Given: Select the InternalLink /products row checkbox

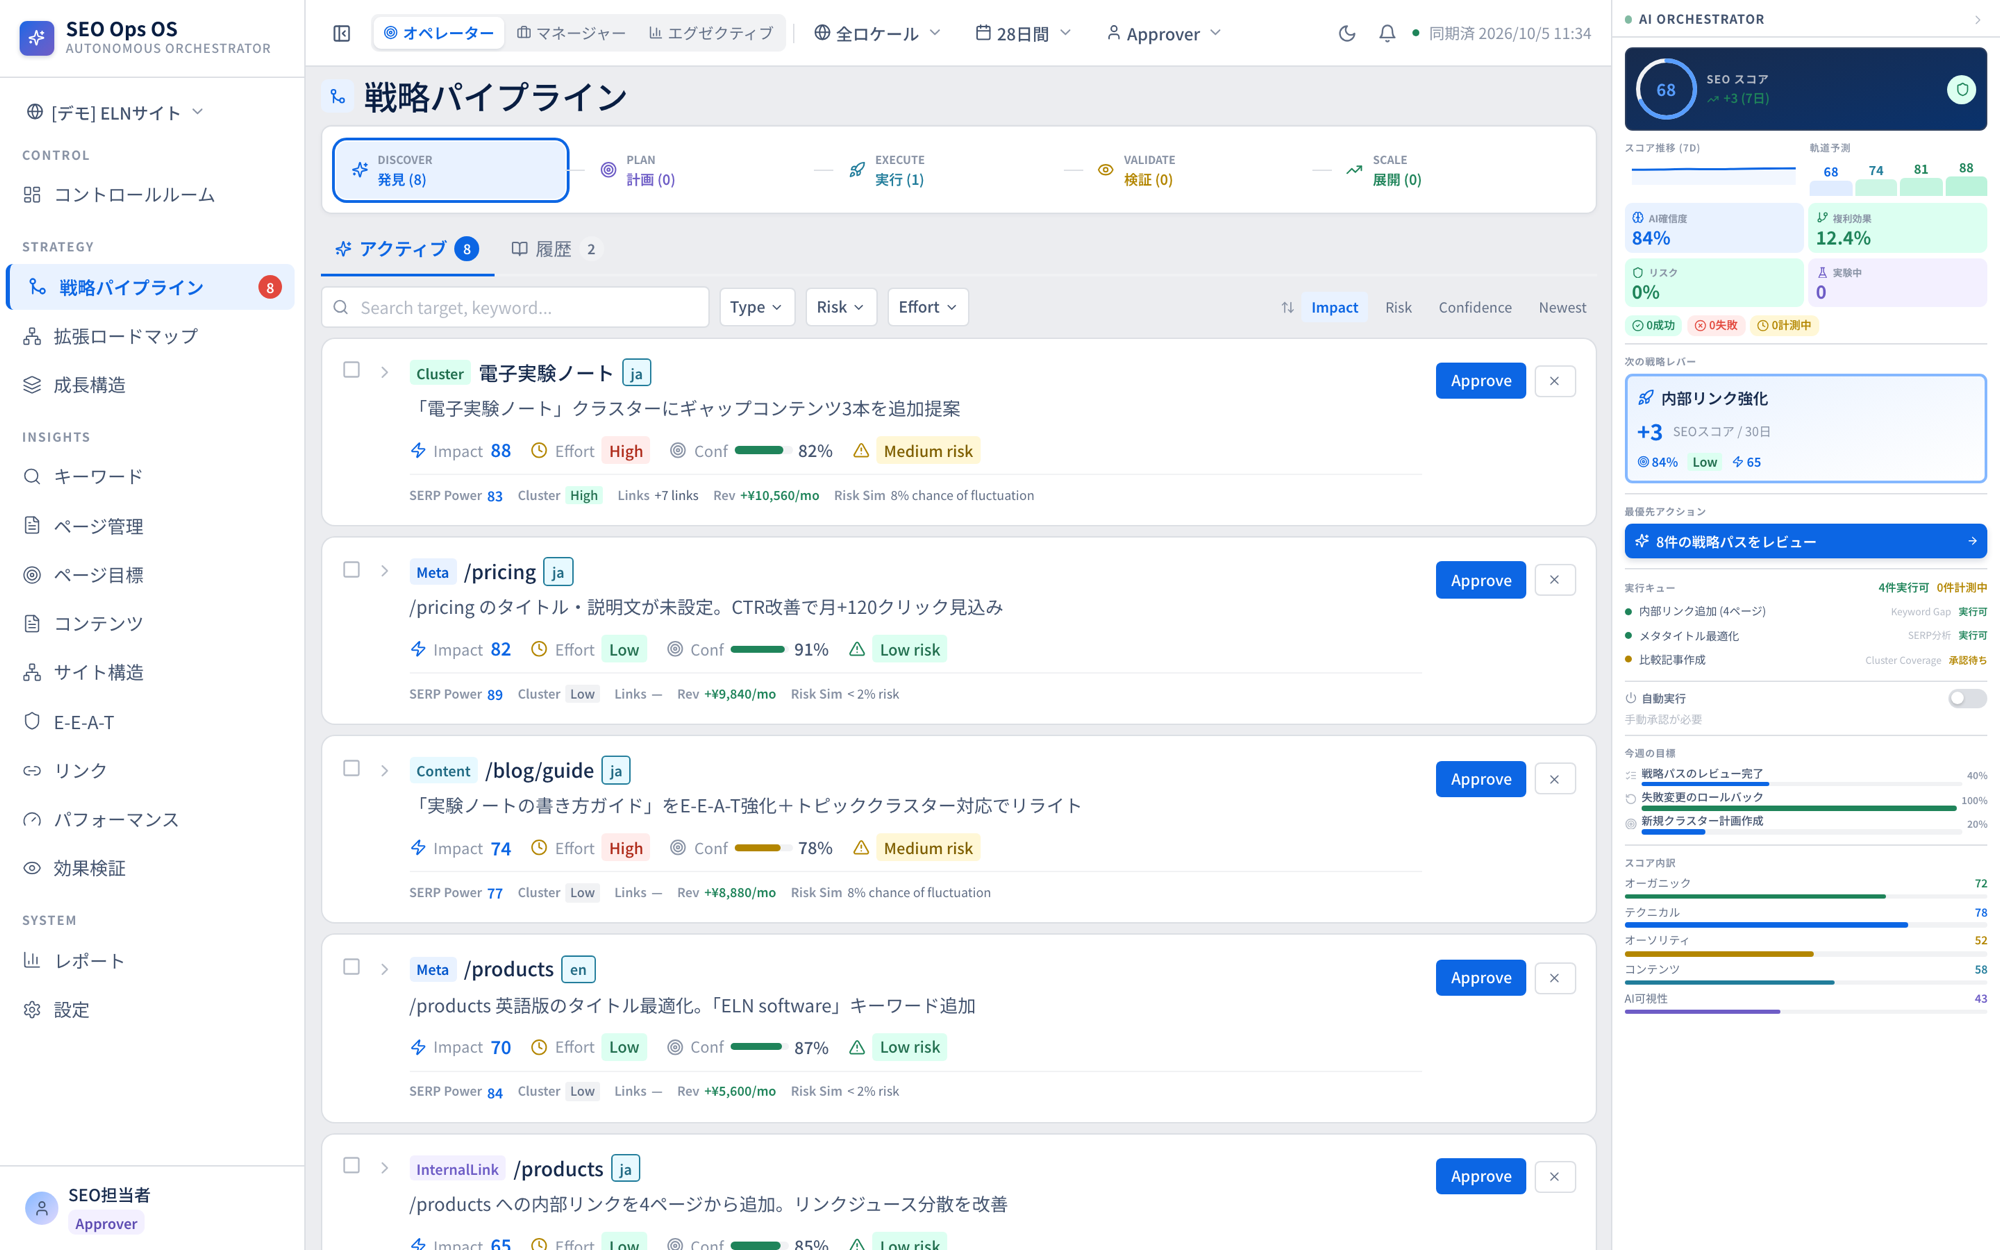Looking at the screenshot, I should [351, 1166].
